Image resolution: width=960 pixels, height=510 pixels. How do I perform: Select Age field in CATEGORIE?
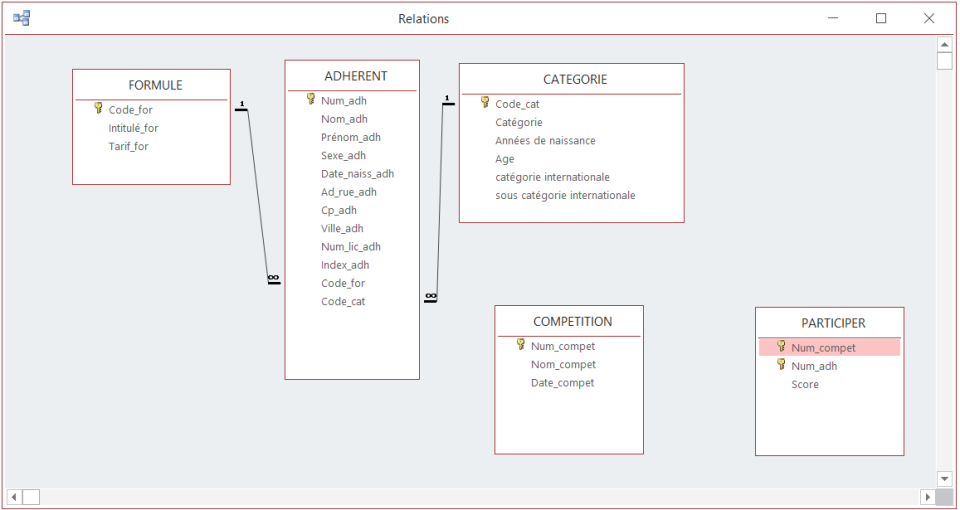pos(504,159)
